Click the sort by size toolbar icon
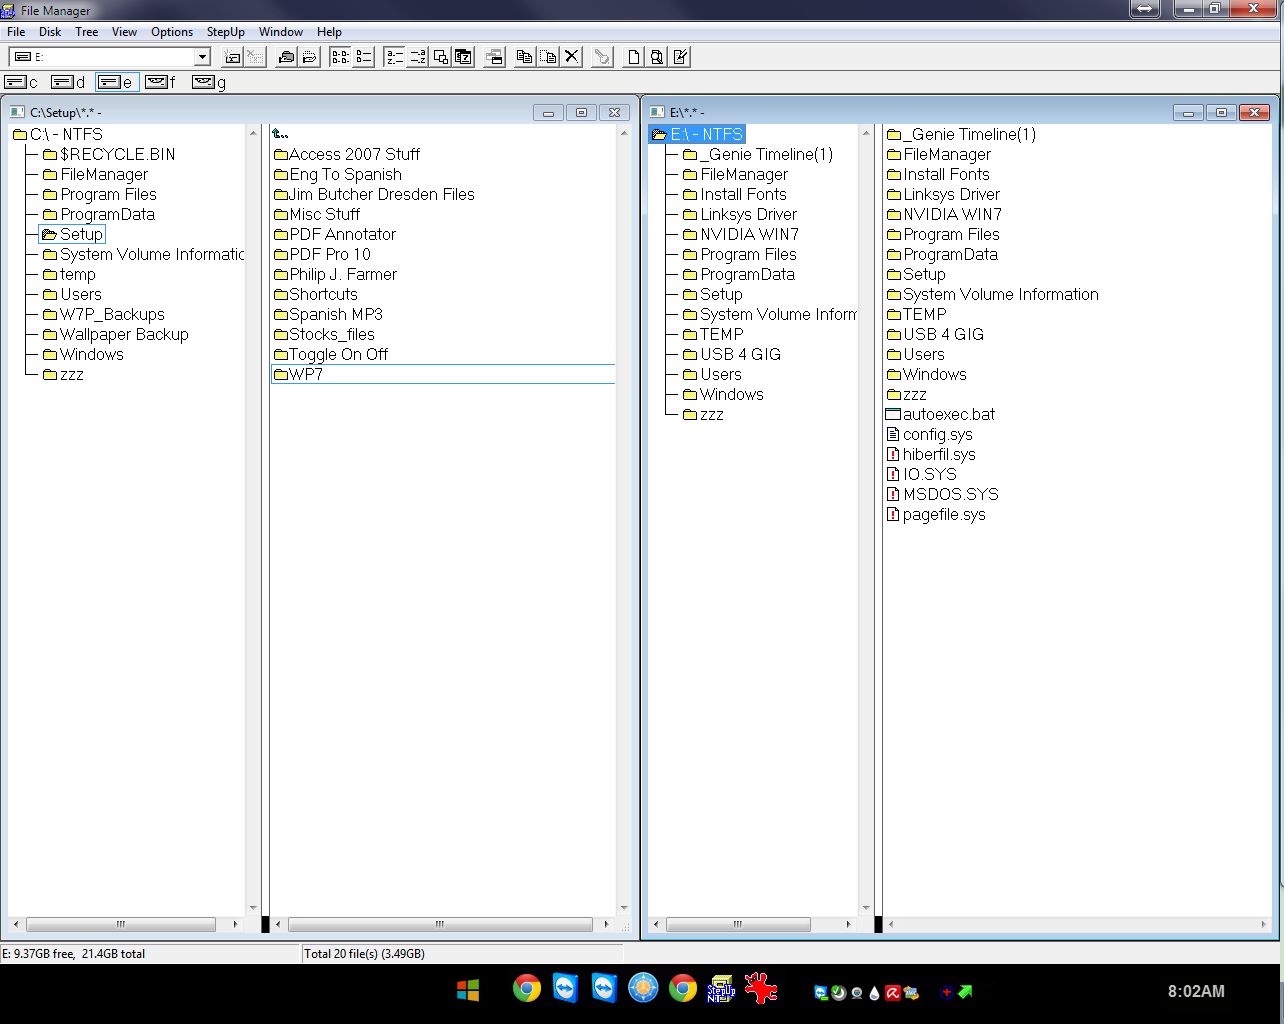 pyautogui.click(x=441, y=57)
